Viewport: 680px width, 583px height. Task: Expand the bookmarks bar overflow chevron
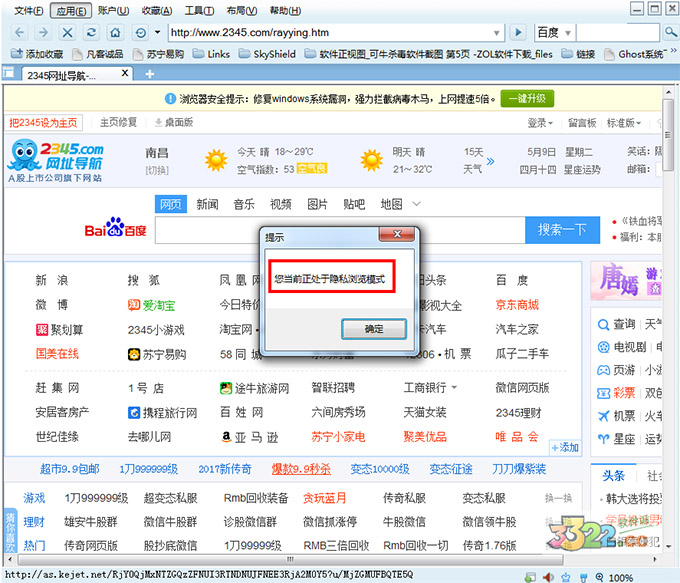673,51
